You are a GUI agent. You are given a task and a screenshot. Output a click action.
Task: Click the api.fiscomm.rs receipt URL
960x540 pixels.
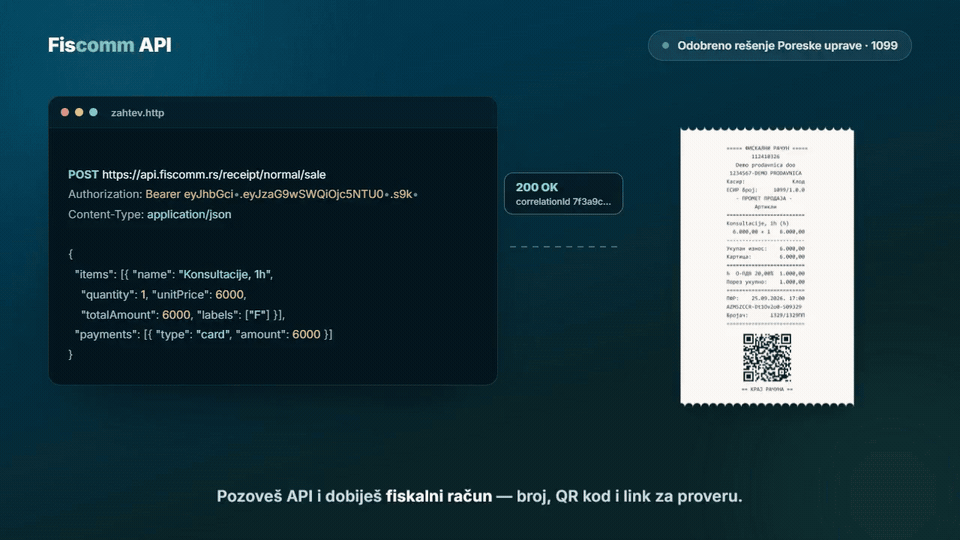pyautogui.click(x=214, y=174)
